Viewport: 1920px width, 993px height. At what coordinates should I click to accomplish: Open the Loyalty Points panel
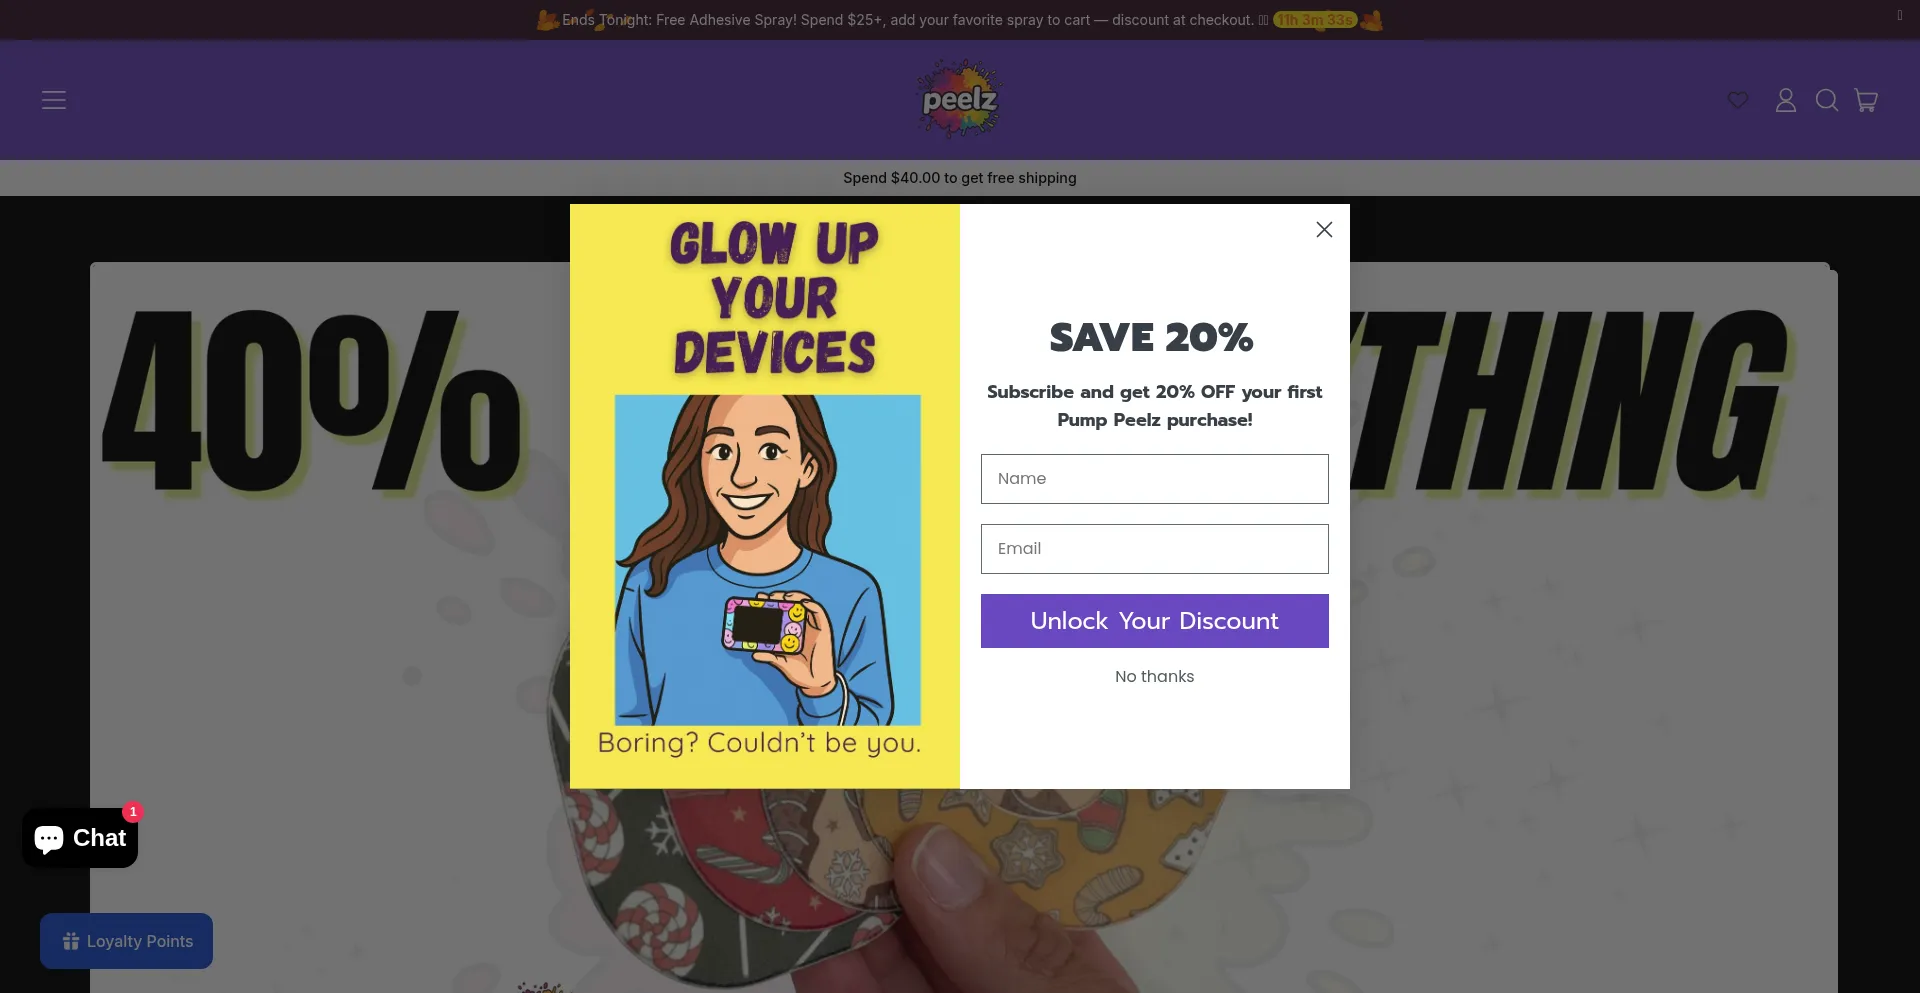(126, 941)
